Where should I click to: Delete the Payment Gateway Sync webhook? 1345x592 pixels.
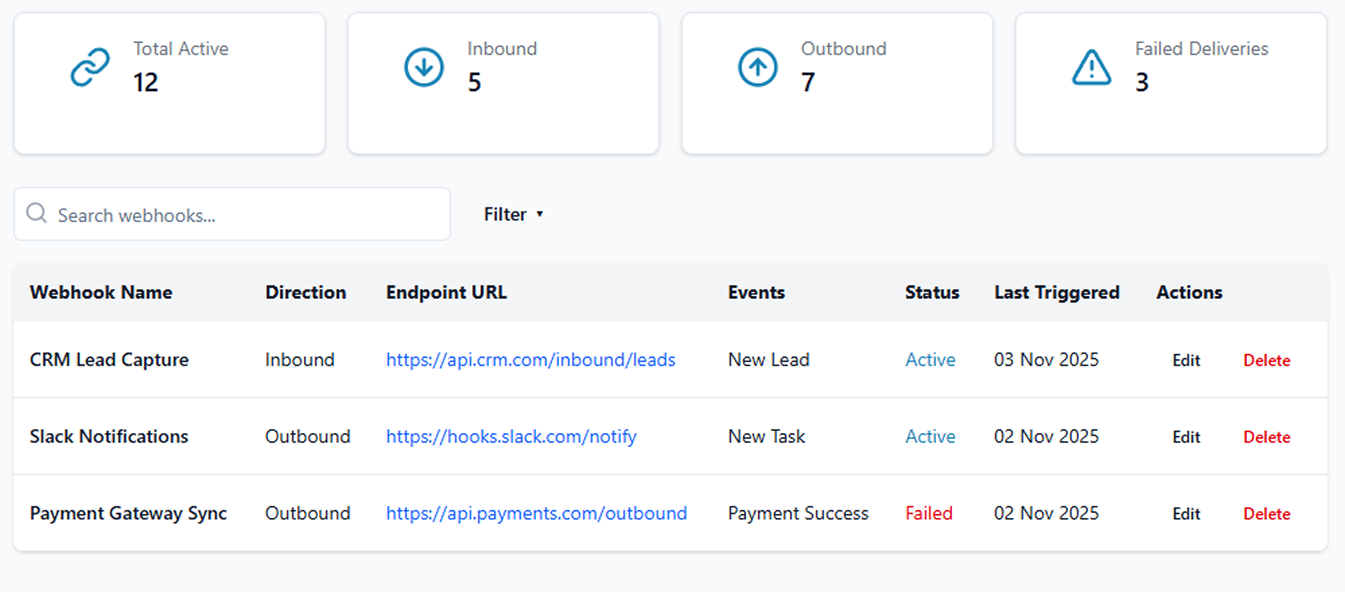click(1266, 514)
